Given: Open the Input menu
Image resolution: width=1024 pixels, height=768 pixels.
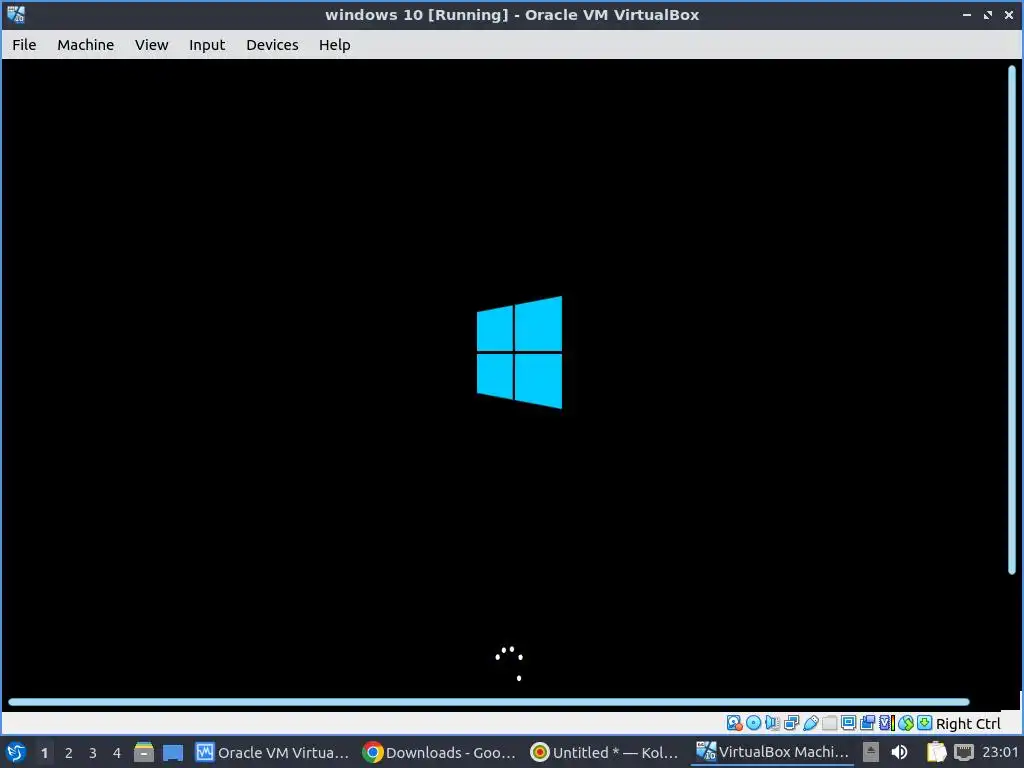Looking at the screenshot, I should coord(207,45).
